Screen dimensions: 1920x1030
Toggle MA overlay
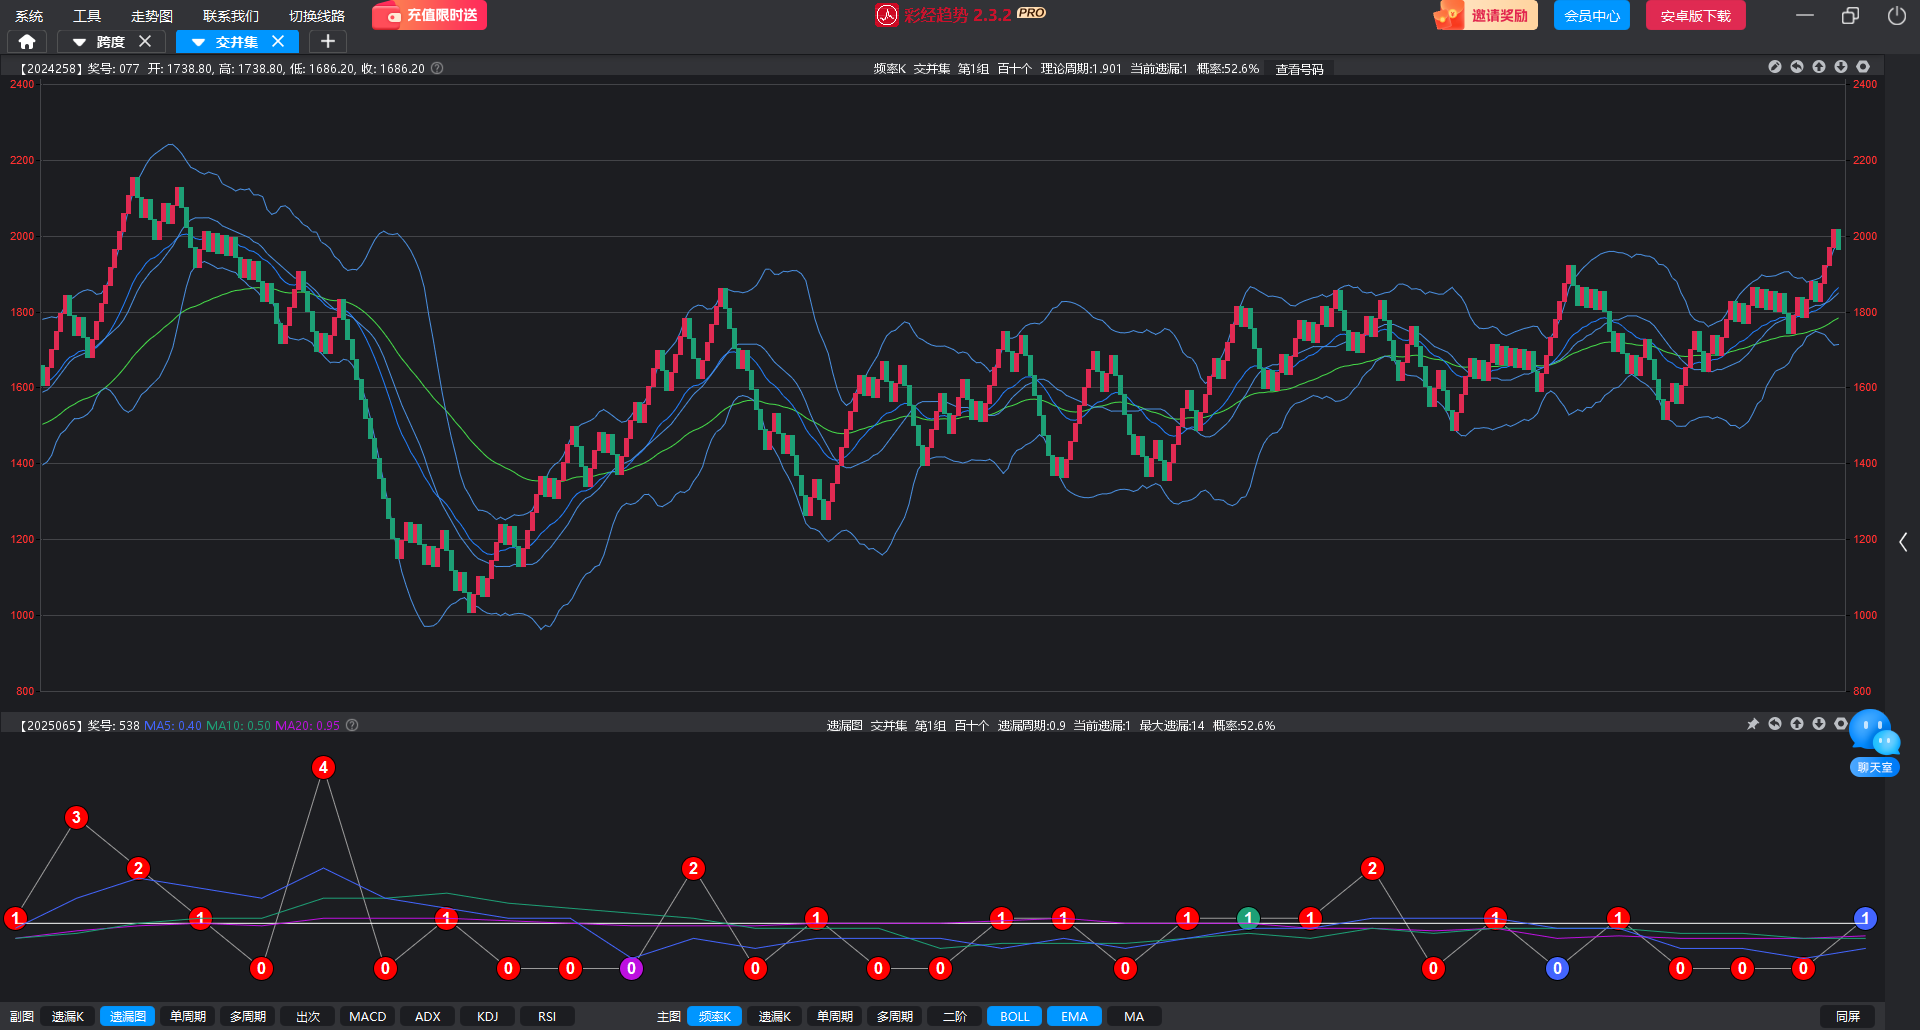tap(1134, 1016)
